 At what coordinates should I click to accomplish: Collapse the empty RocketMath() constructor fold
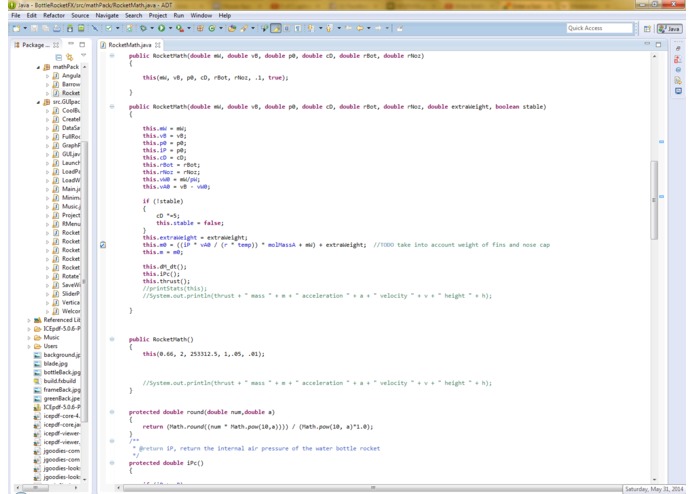(x=112, y=339)
